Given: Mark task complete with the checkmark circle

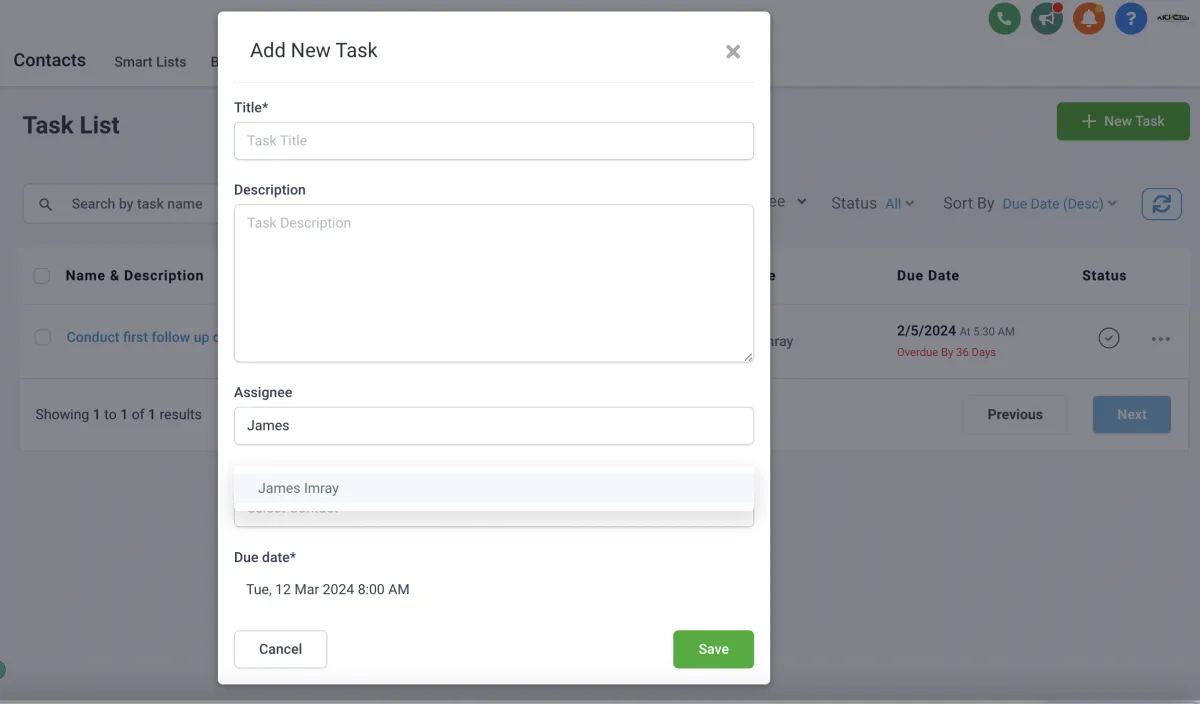Looking at the screenshot, I should pos(1108,338).
